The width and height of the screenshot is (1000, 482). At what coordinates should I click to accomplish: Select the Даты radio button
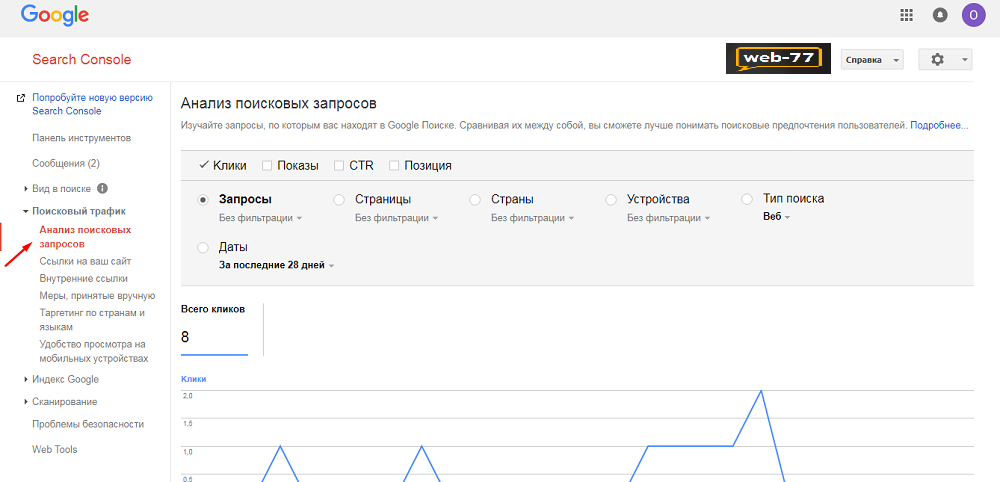click(x=203, y=247)
